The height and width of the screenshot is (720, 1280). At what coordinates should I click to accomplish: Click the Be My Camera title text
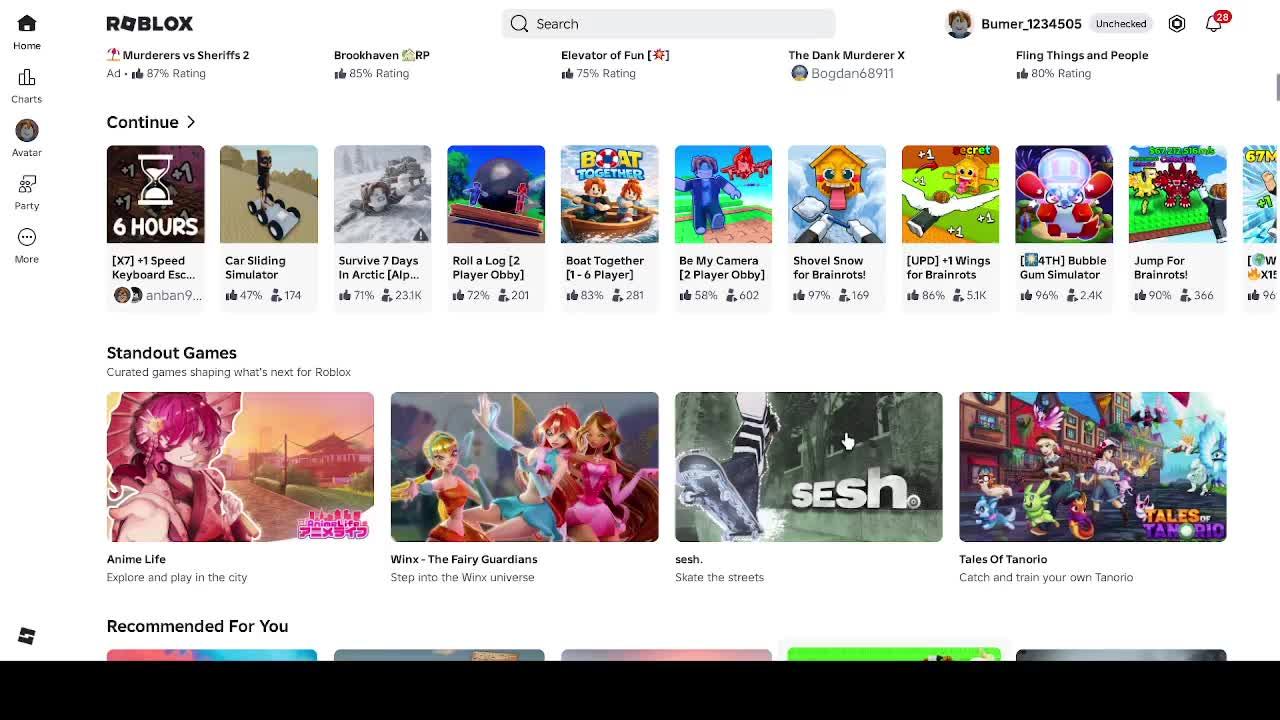[x=722, y=268]
